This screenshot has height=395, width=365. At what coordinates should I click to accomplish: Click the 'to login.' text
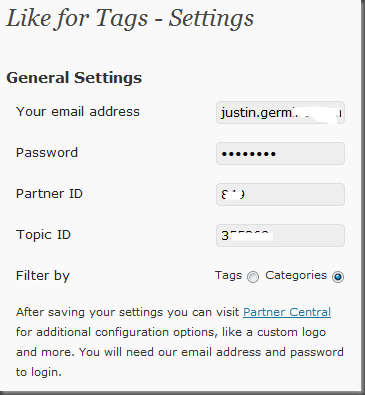pos(39,372)
